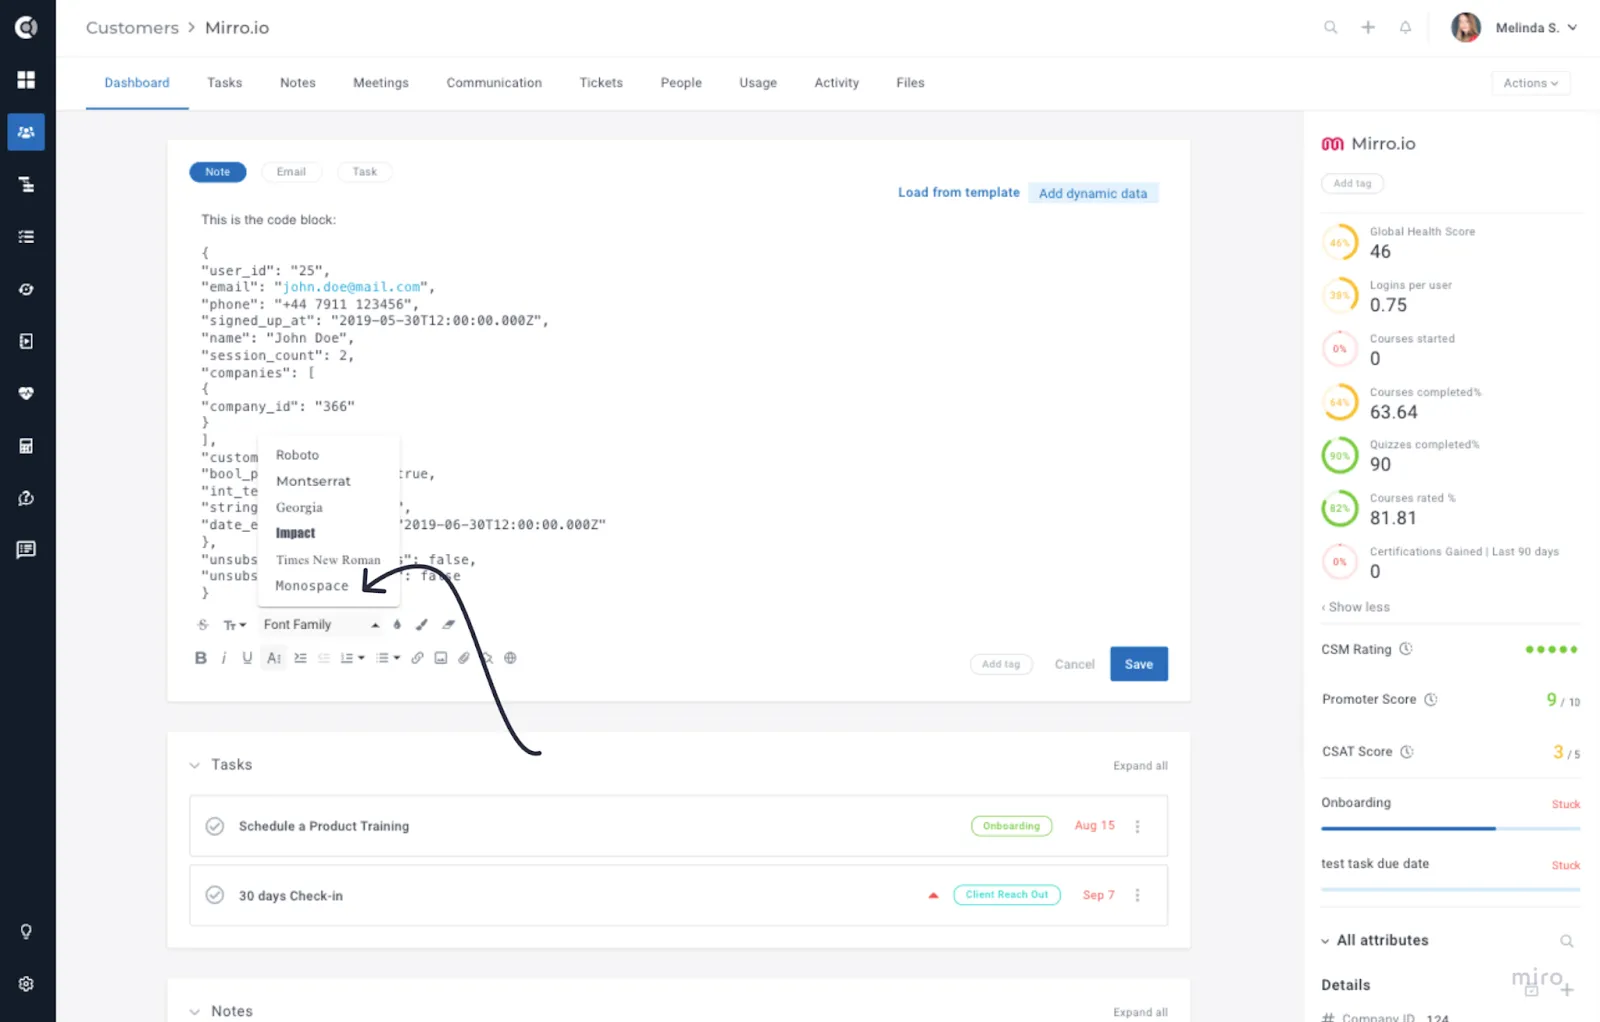Open the settings gear in sidebar
Viewport: 1600px width, 1022px height.
coord(26,984)
